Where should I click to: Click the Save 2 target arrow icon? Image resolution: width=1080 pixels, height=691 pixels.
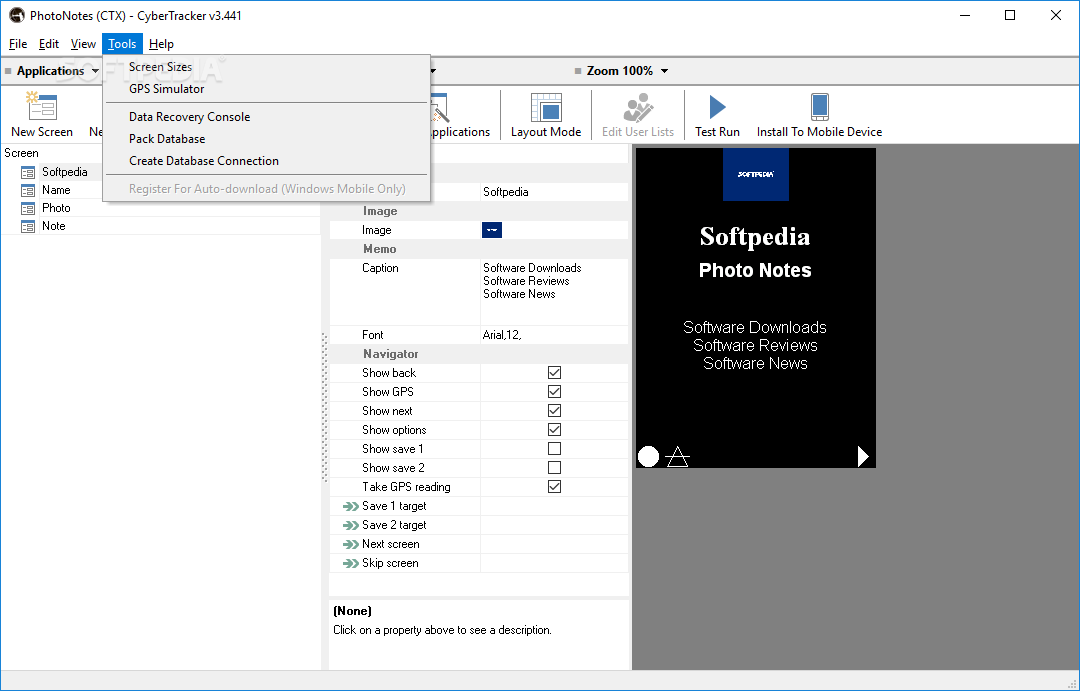tap(351, 525)
